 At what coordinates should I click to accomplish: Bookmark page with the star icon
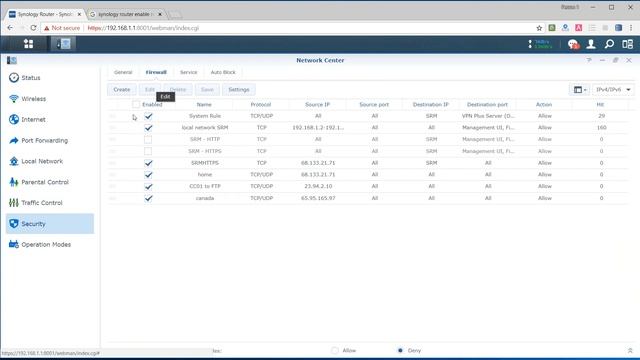pyautogui.click(x=539, y=28)
